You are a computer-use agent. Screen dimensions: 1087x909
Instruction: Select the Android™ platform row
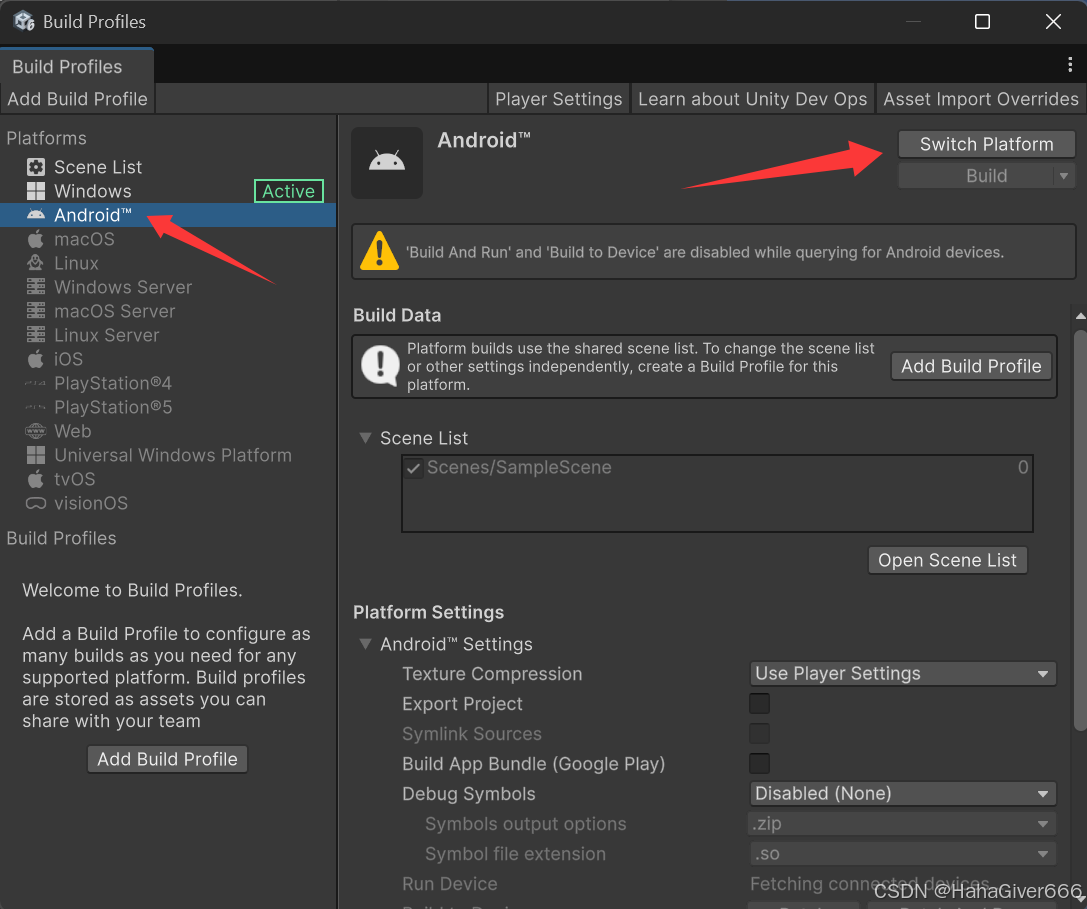coord(168,215)
